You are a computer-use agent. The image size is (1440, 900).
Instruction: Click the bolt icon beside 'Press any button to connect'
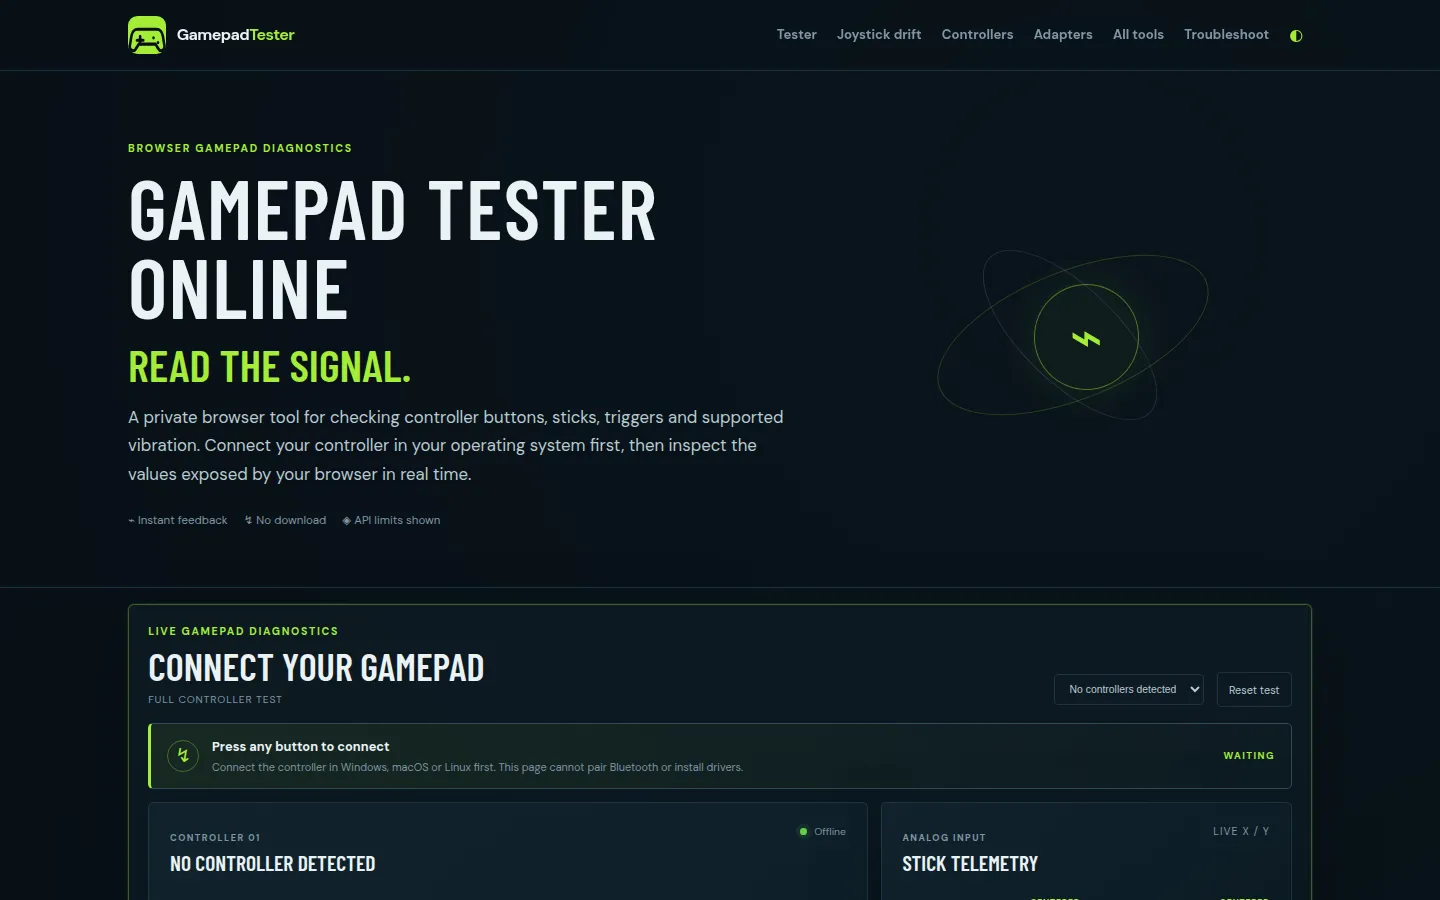[x=183, y=756]
